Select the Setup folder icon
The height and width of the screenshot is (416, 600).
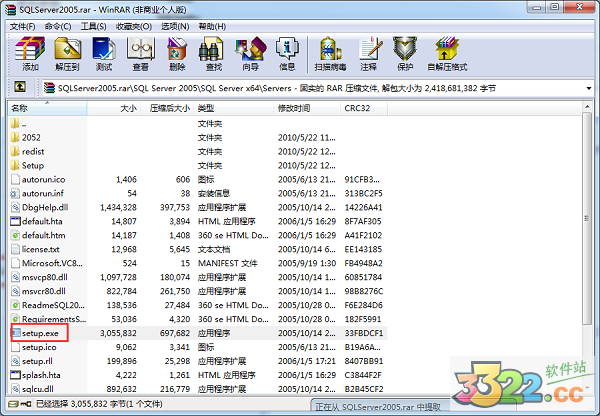pyautogui.click(x=15, y=165)
